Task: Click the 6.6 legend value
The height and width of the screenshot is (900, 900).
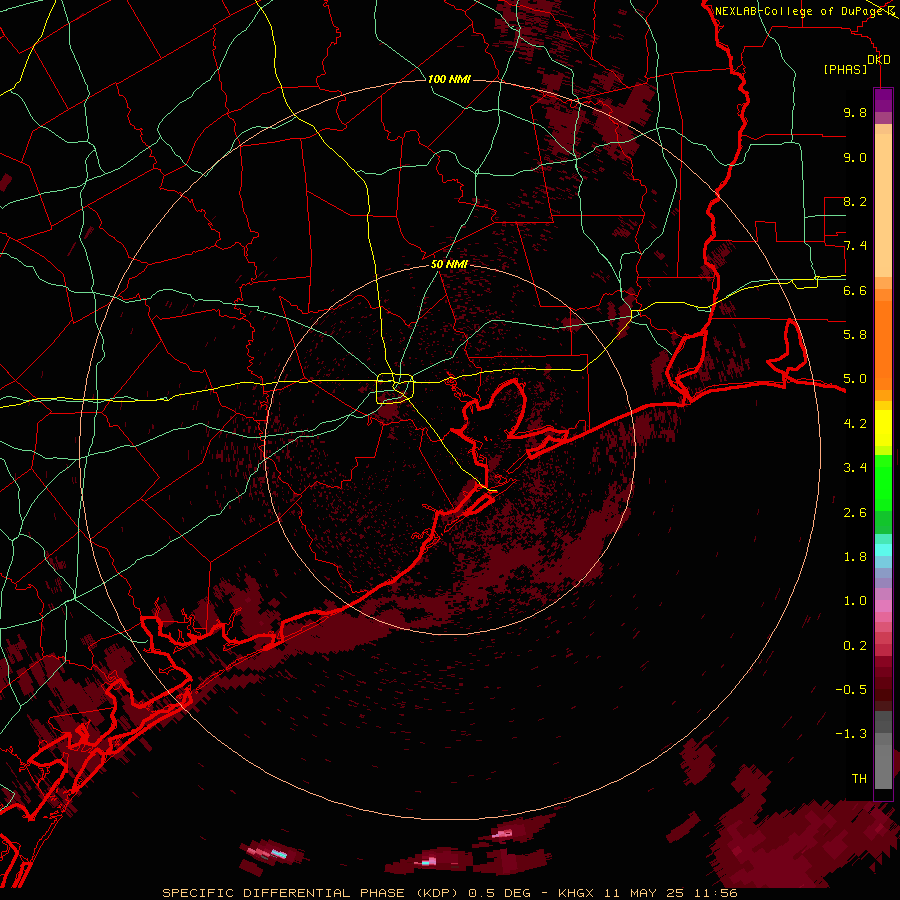Action: [x=855, y=290]
